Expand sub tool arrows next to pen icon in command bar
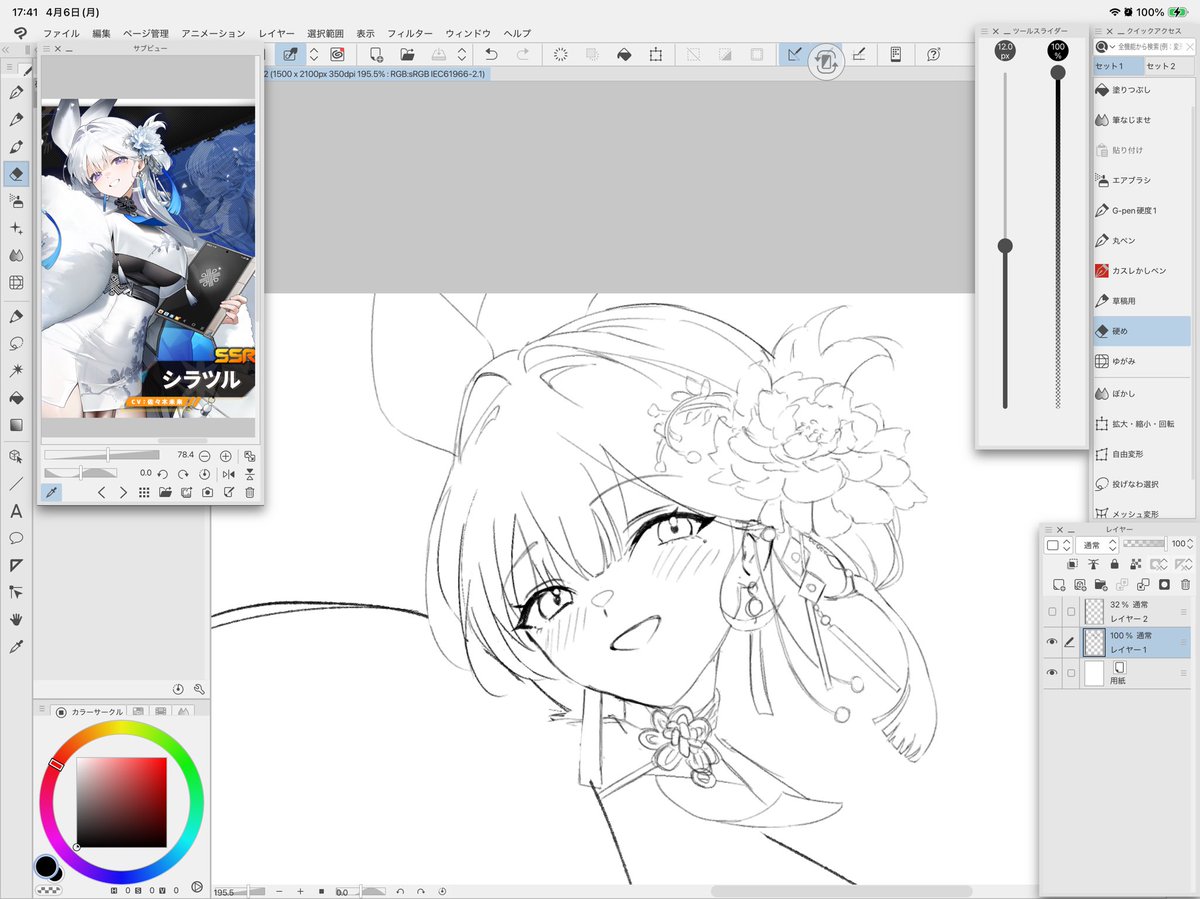This screenshot has width=1200, height=899. (313, 55)
